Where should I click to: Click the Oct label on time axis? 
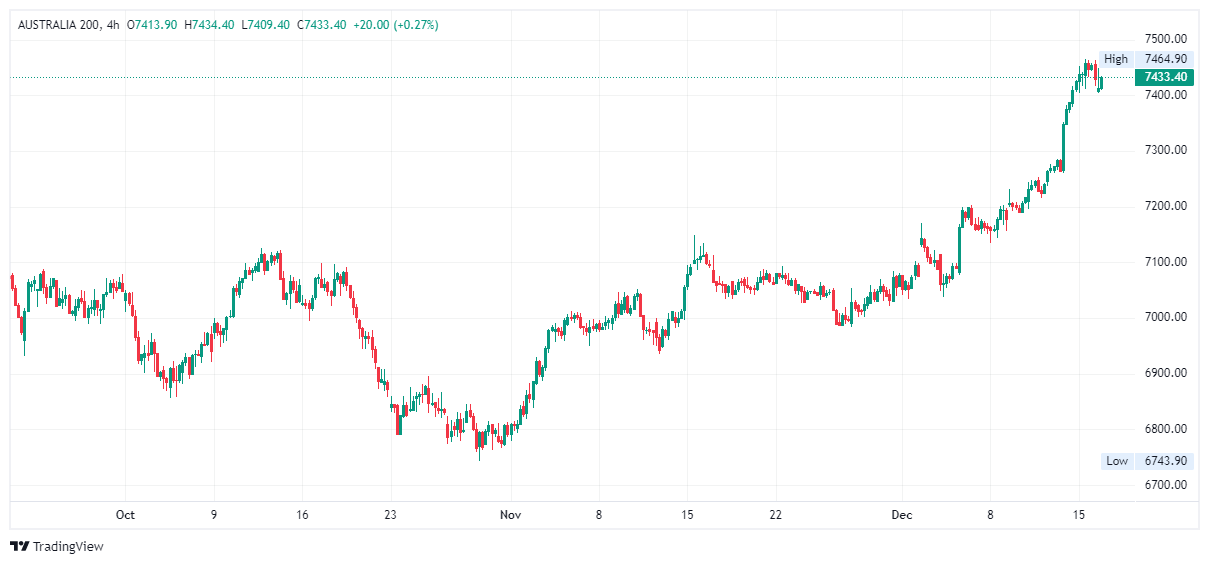click(x=125, y=515)
